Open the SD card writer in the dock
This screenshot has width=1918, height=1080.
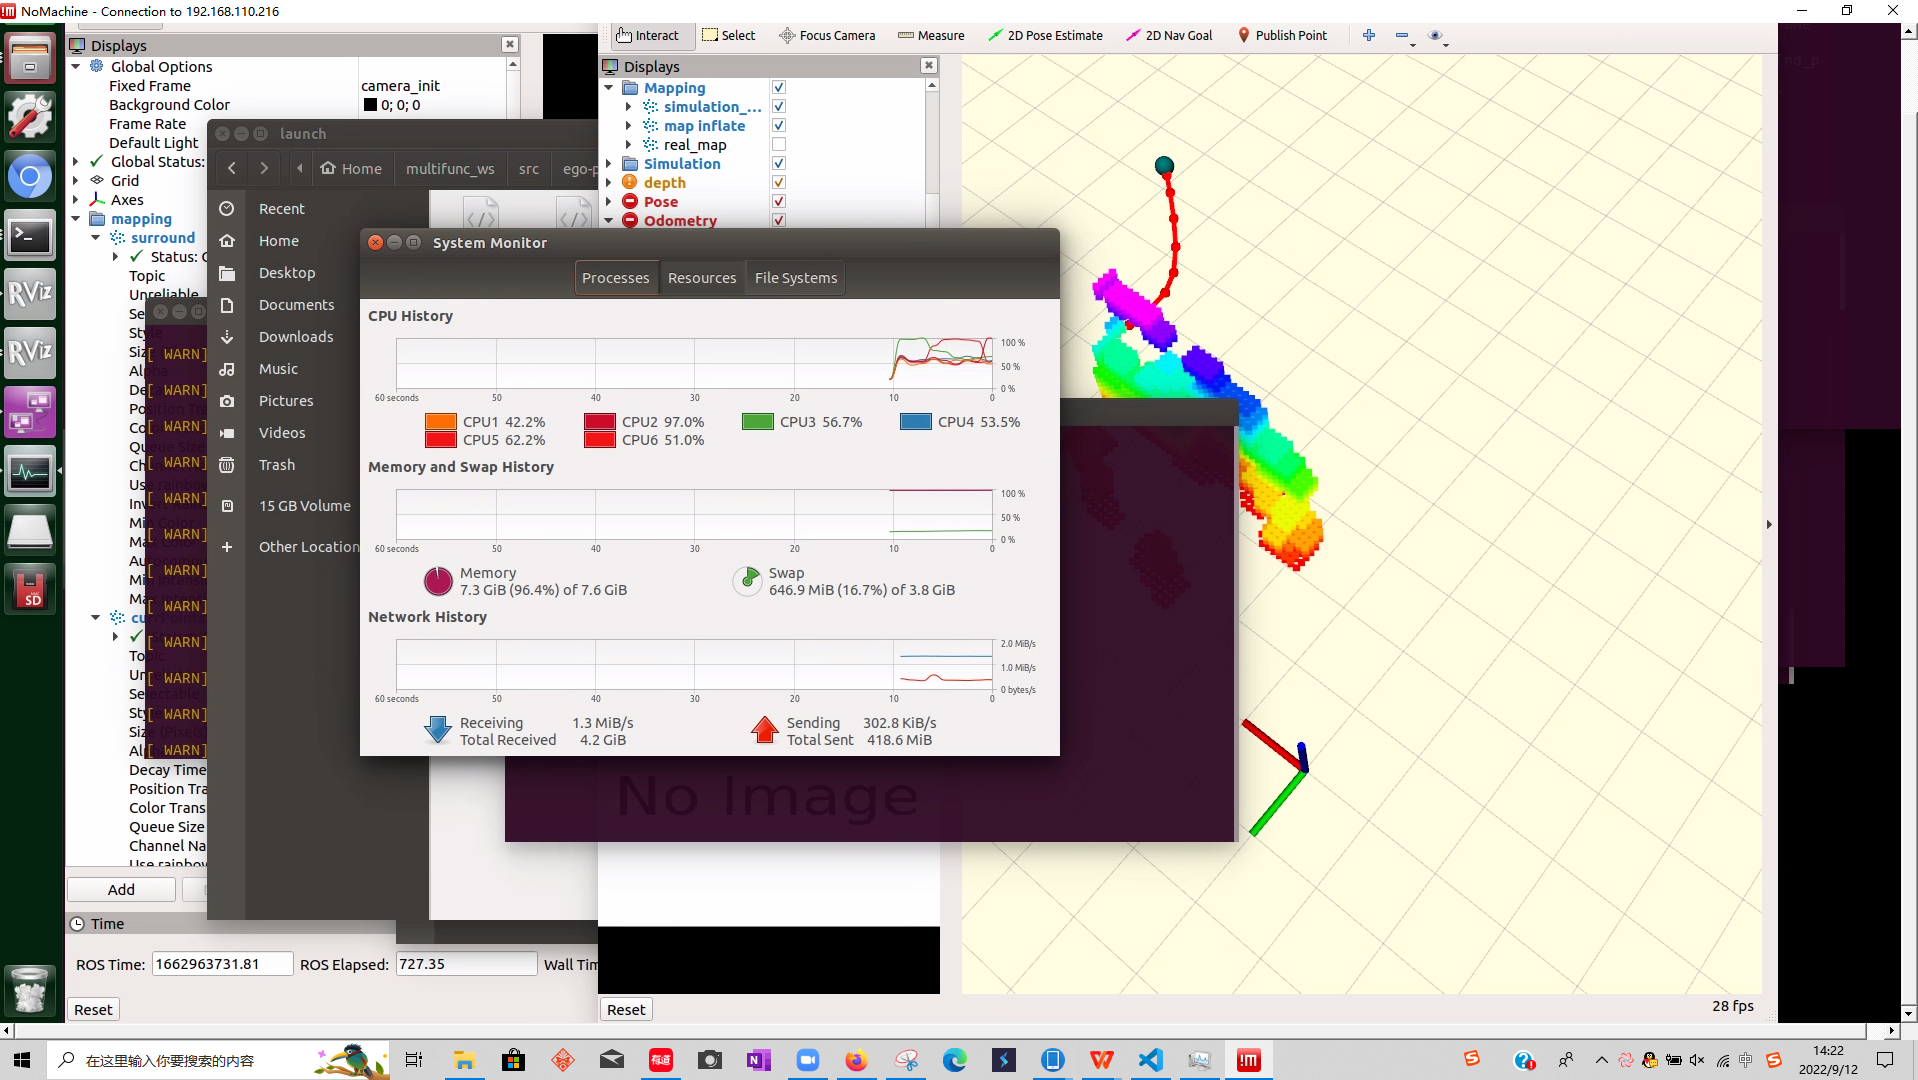point(30,588)
